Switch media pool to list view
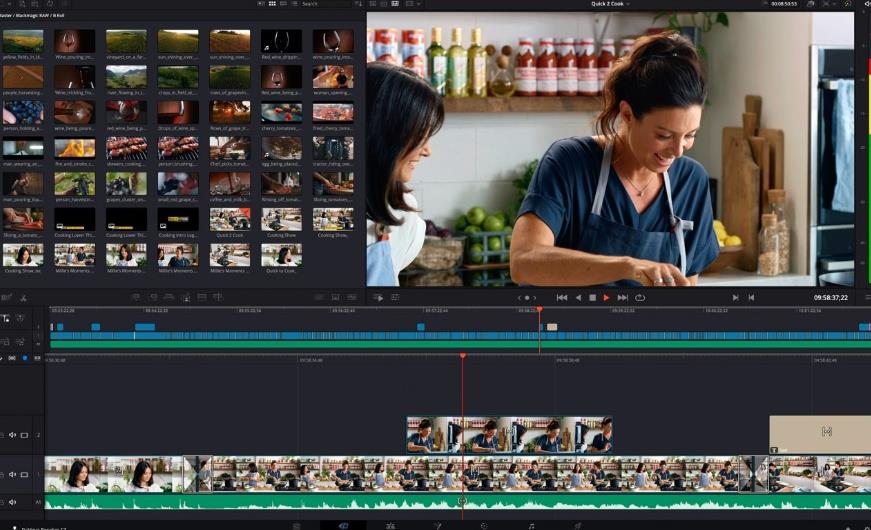Image resolution: width=871 pixels, height=530 pixels. tap(293, 4)
